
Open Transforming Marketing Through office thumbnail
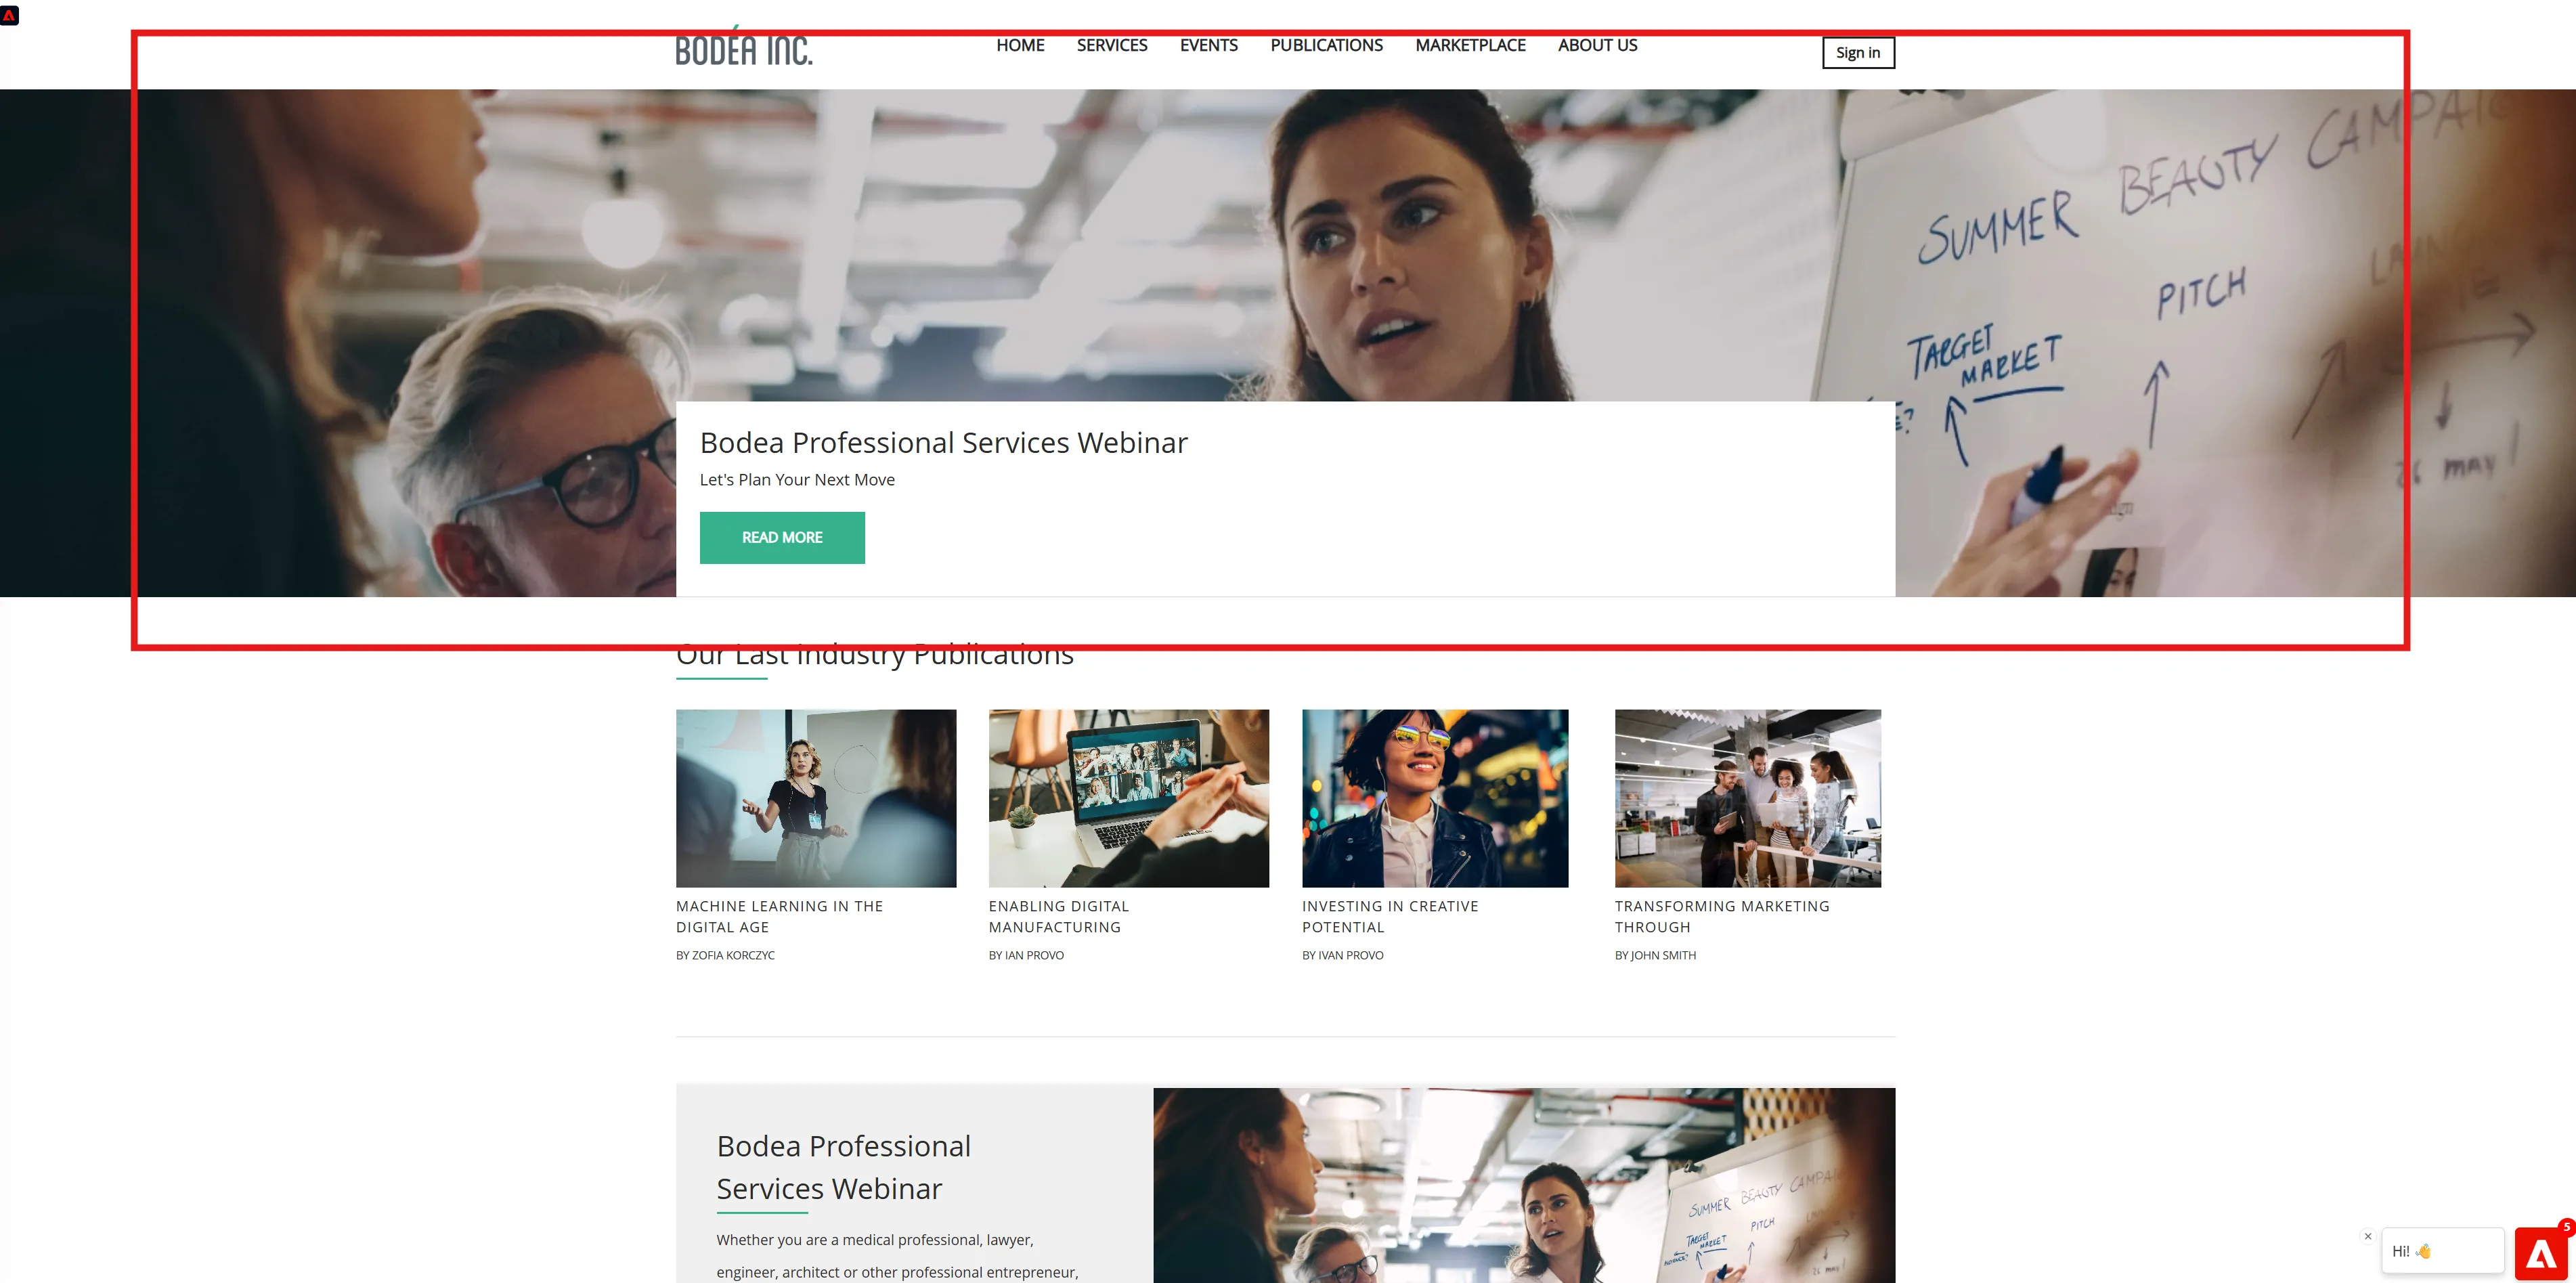tap(1748, 798)
